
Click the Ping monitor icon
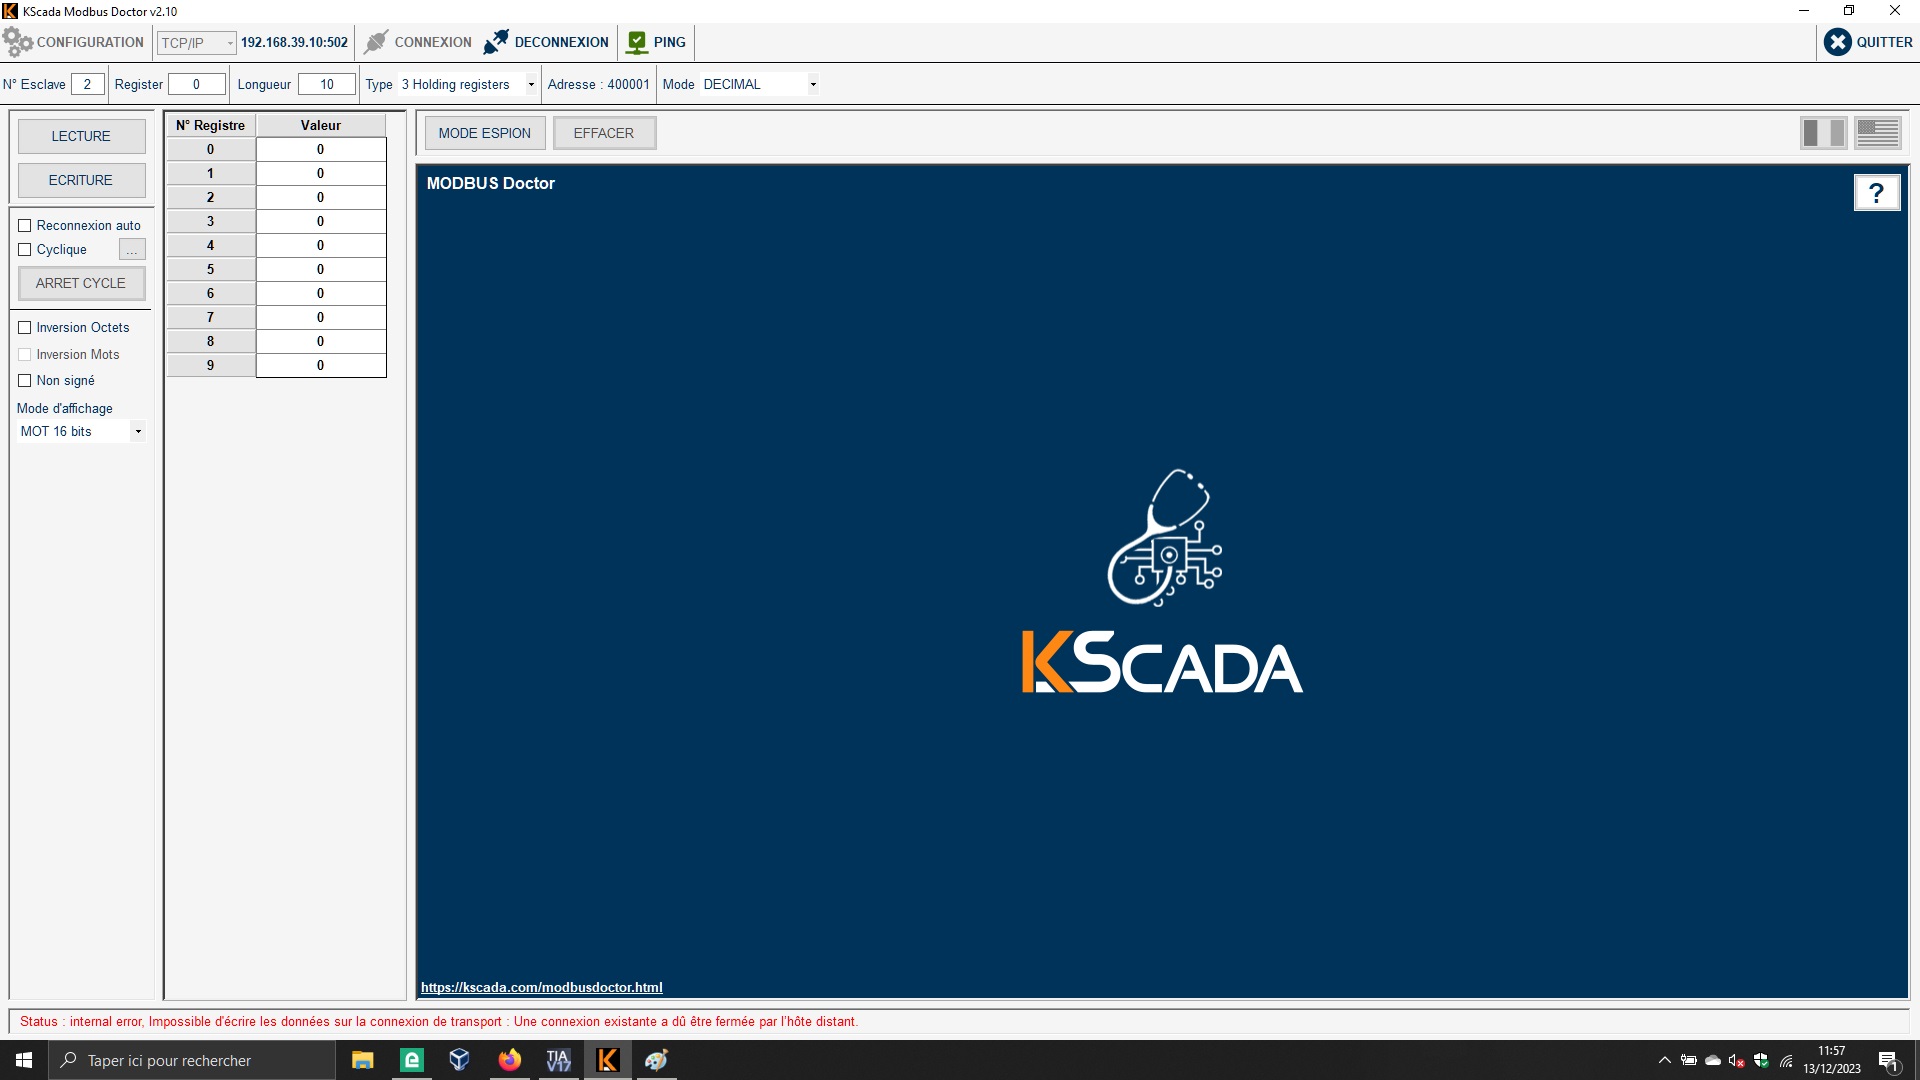pos(637,42)
